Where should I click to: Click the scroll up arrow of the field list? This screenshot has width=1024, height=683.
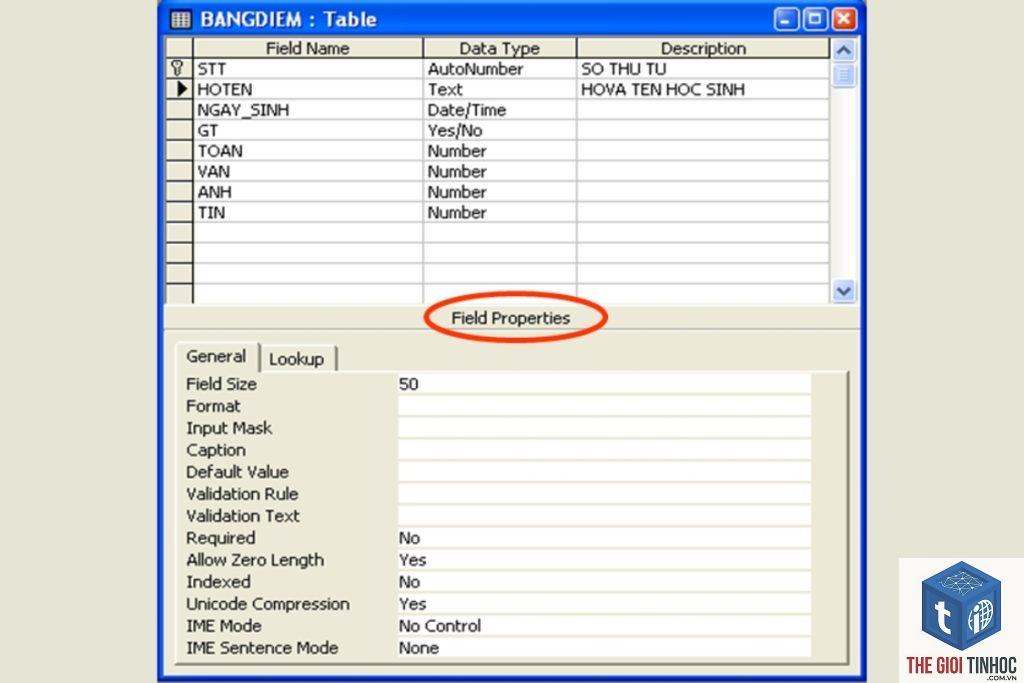(844, 50)
